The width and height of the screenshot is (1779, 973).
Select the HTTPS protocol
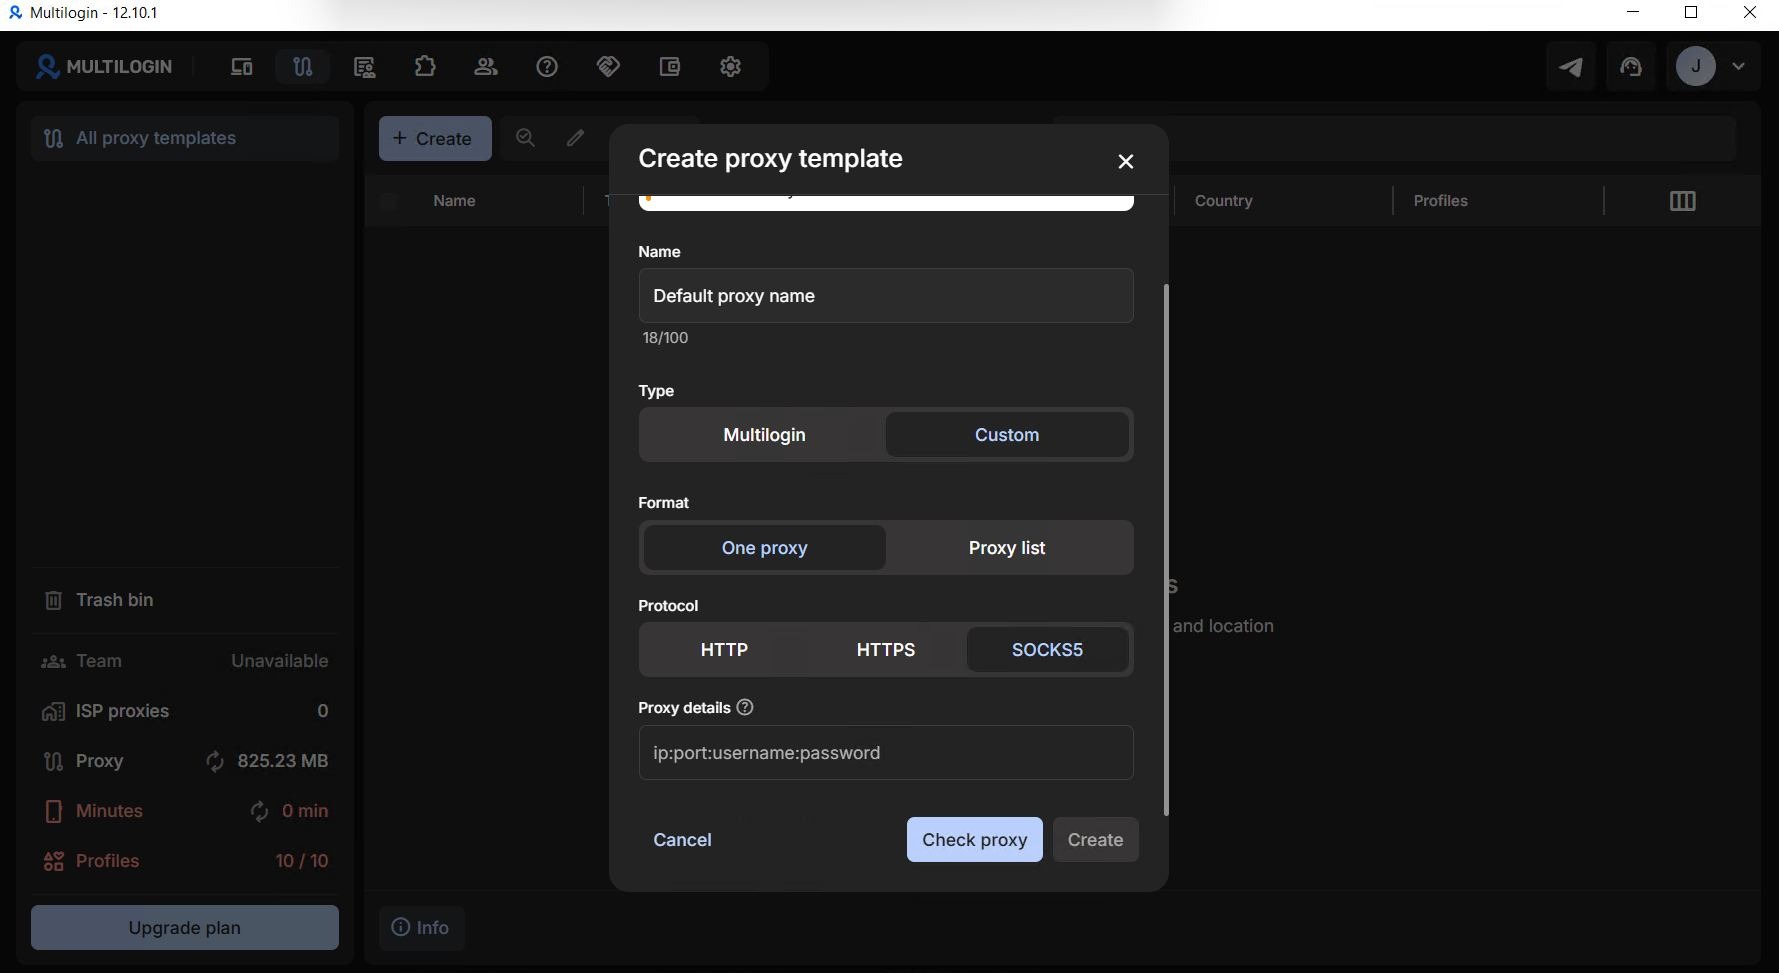(x=886, y=650)
